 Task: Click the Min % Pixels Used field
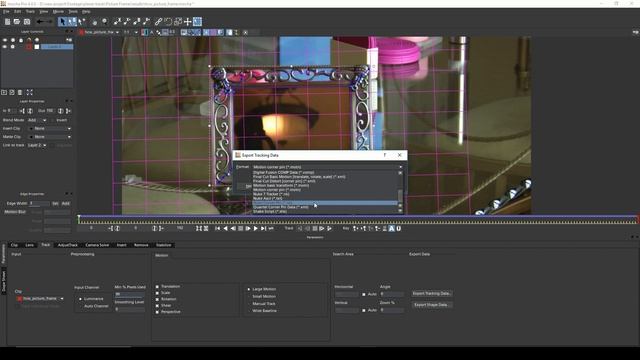click(130, 294)
